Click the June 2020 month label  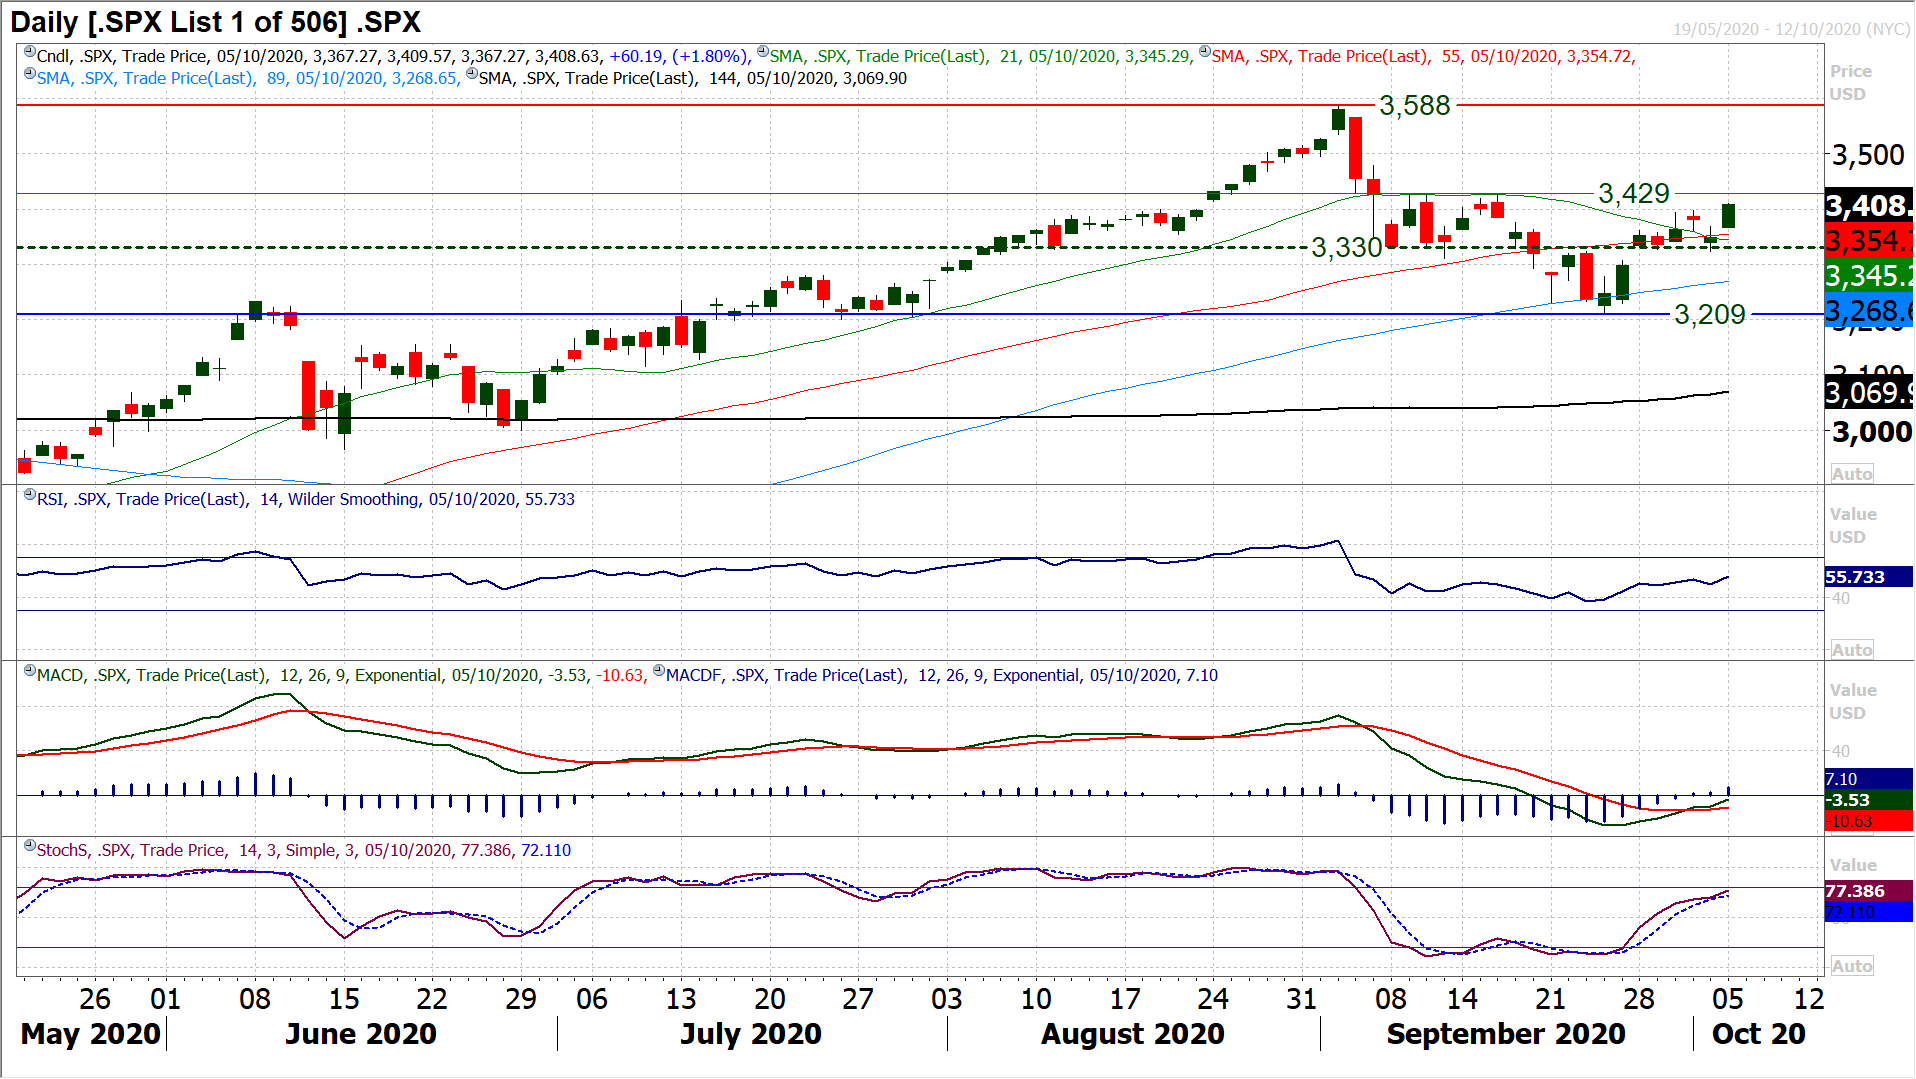click(361, 1034)
